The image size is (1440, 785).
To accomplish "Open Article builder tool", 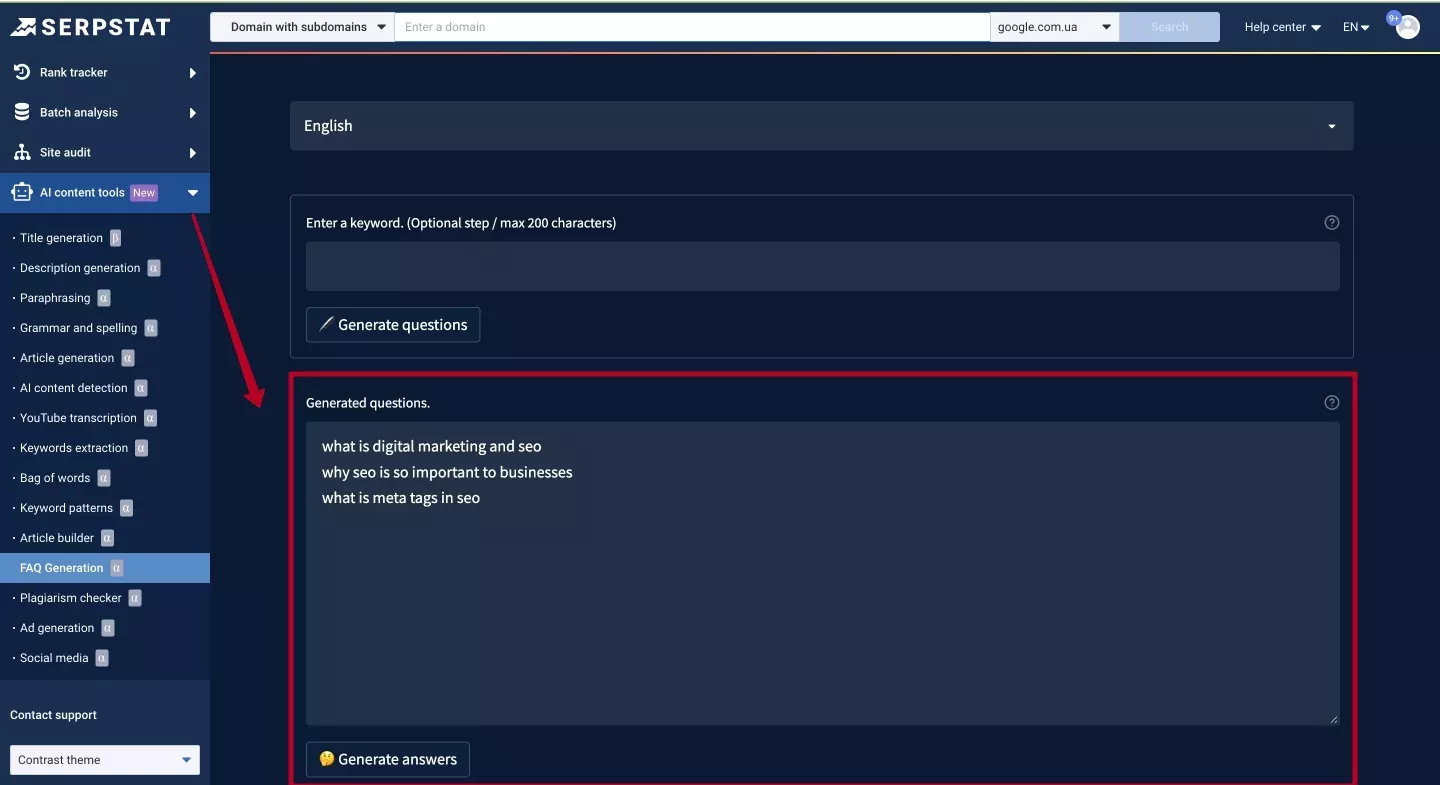I will (x=57, y=538).
